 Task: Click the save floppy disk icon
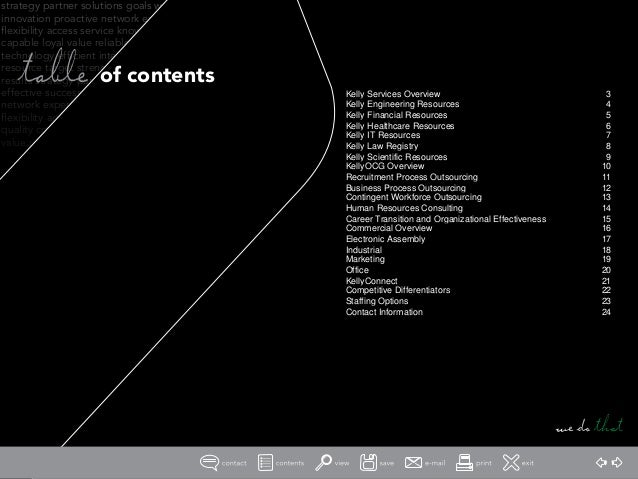368,463
